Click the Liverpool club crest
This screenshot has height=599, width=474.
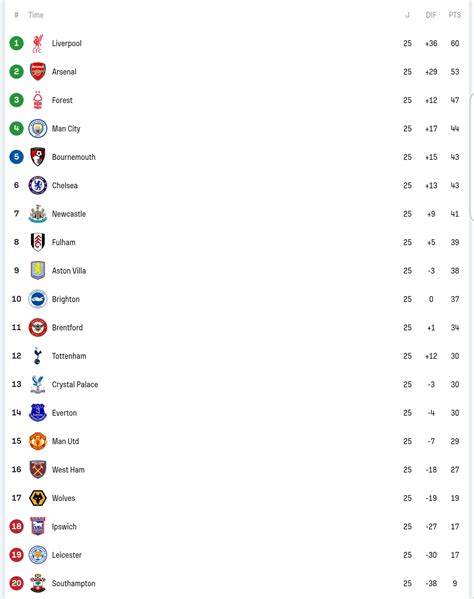coord(38,43)
